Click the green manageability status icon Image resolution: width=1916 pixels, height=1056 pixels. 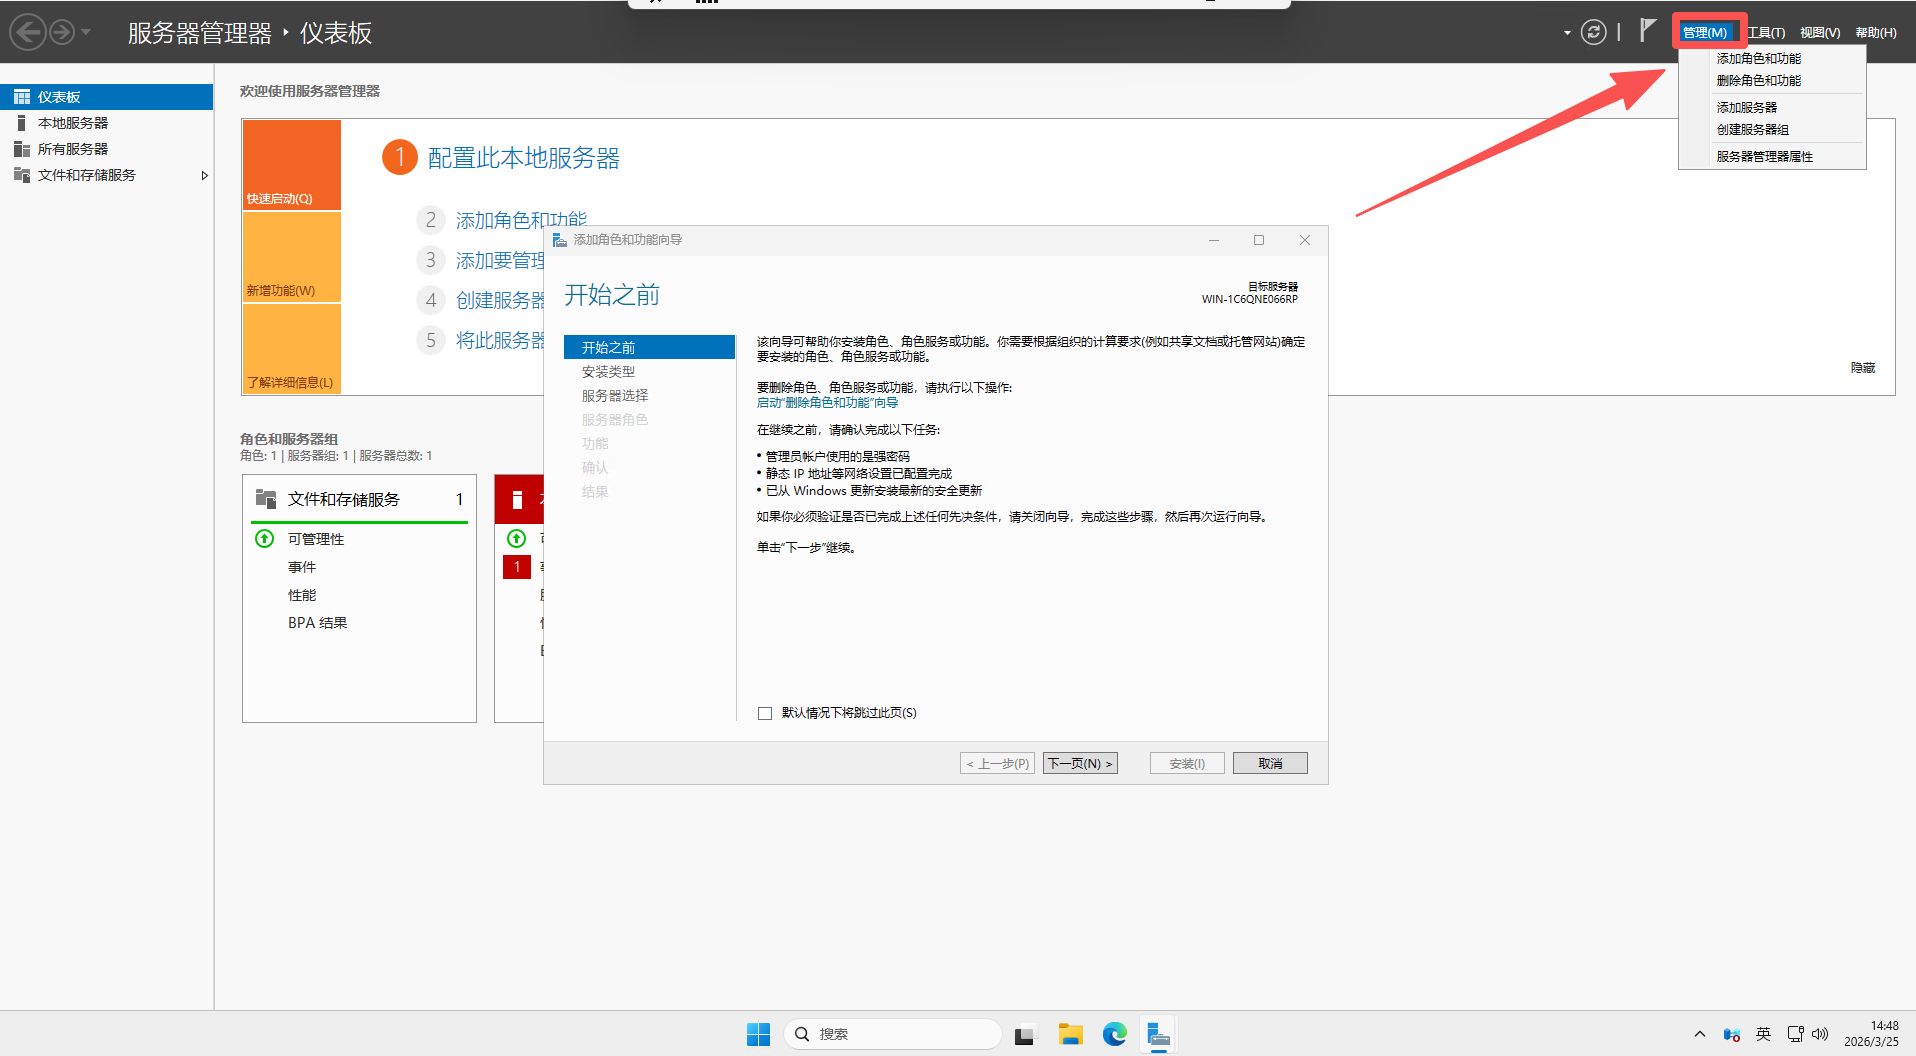(x=265, y=539)
